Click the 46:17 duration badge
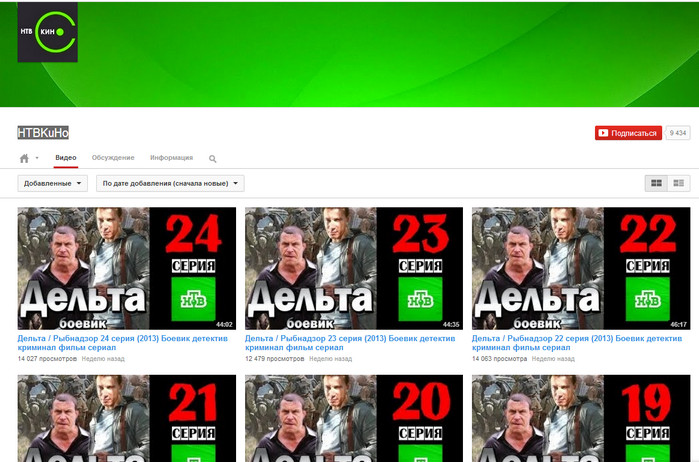This screenshot has width=699, height=462. coord(678,324)
